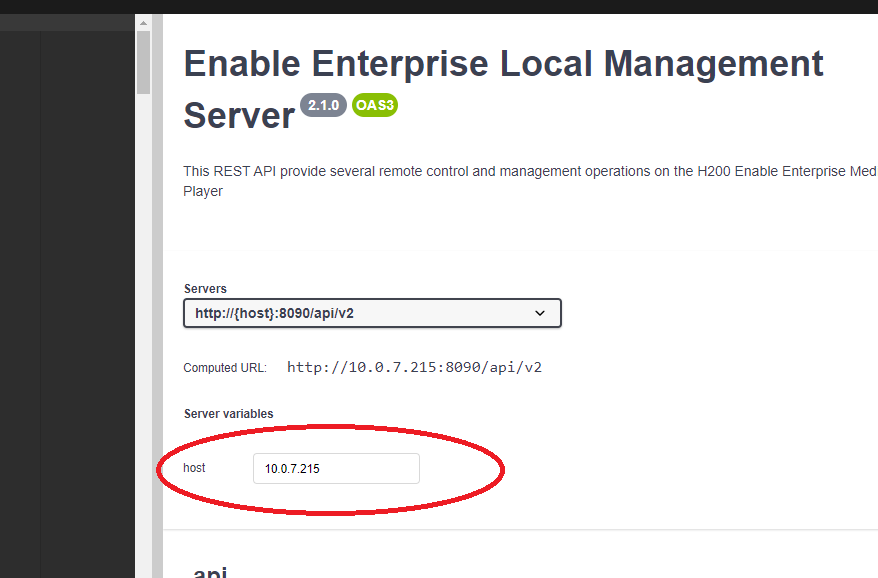878x578 pixels.
Task: Click the black top bar
Action: tap(439, 6)
